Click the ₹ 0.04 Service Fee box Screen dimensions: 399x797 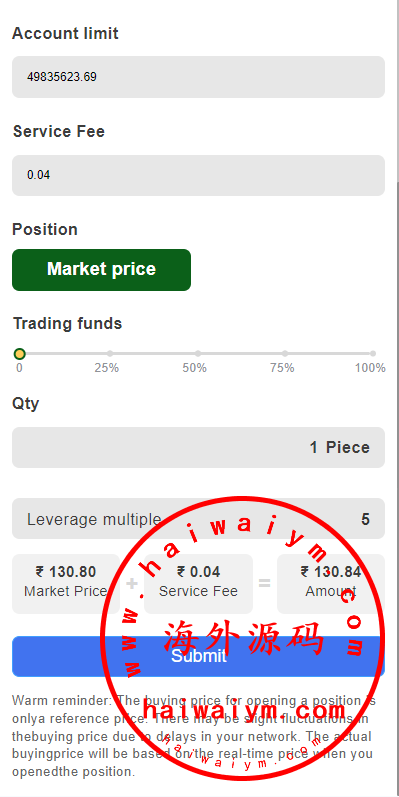click(x=198, y=584)
